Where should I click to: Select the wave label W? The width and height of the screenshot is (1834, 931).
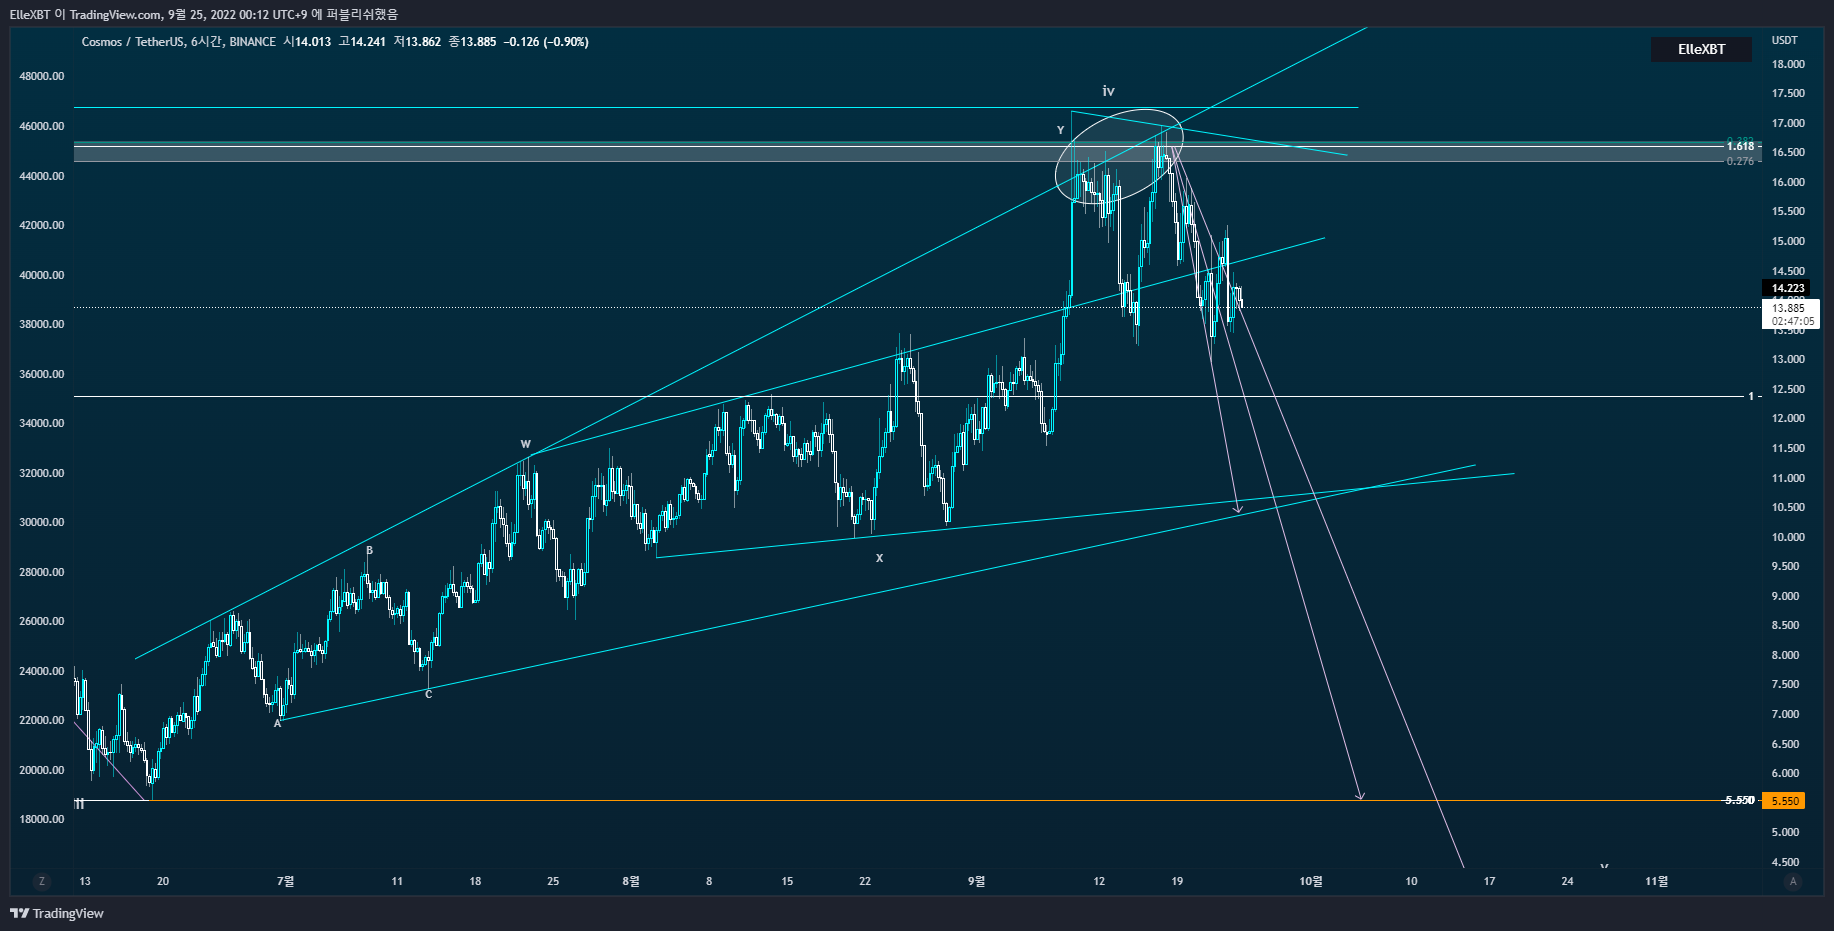[x=525, y=444]
